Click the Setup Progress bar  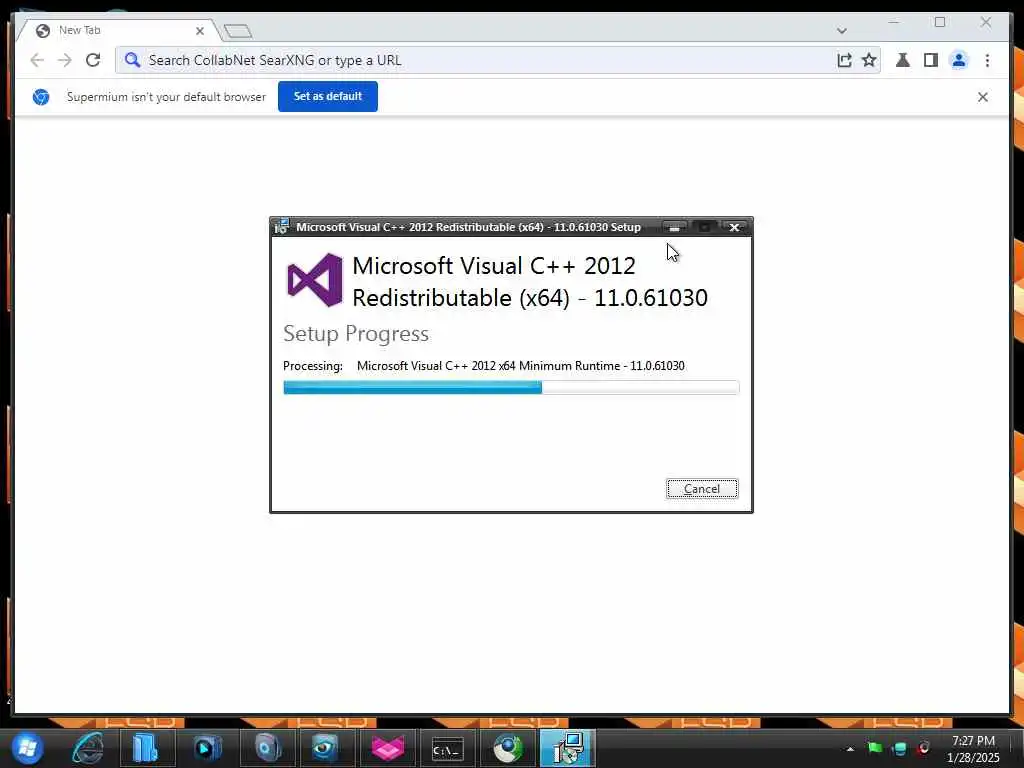(511, 387)
